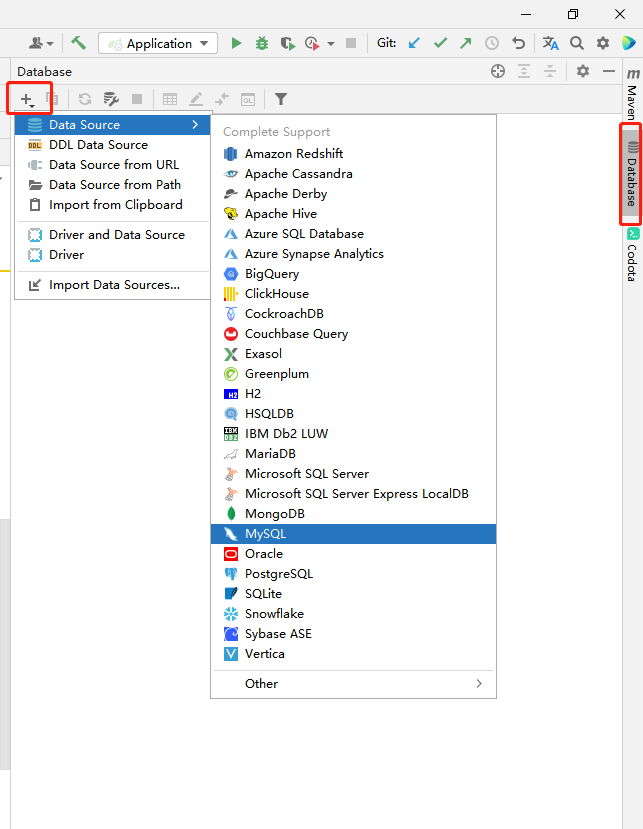Click the Refresh icon in Database toolbar
643x829 pixels.
[x=85, y=99]
